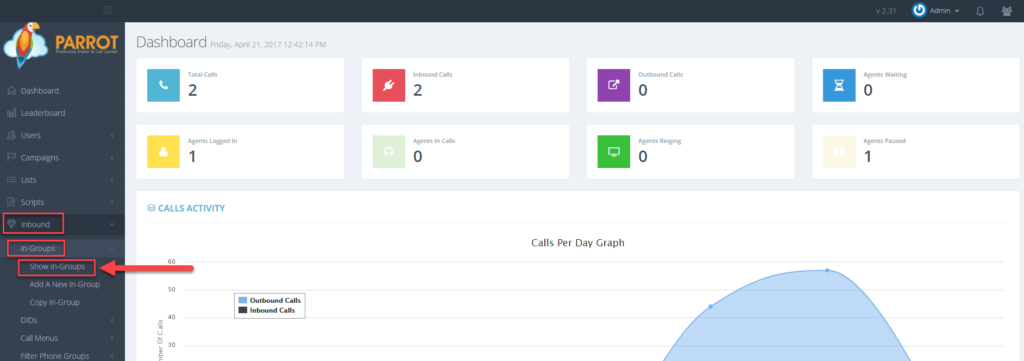Toggle Outbound Calls legend entry in graph
The image size is (1024, 361).
point(270,300)
